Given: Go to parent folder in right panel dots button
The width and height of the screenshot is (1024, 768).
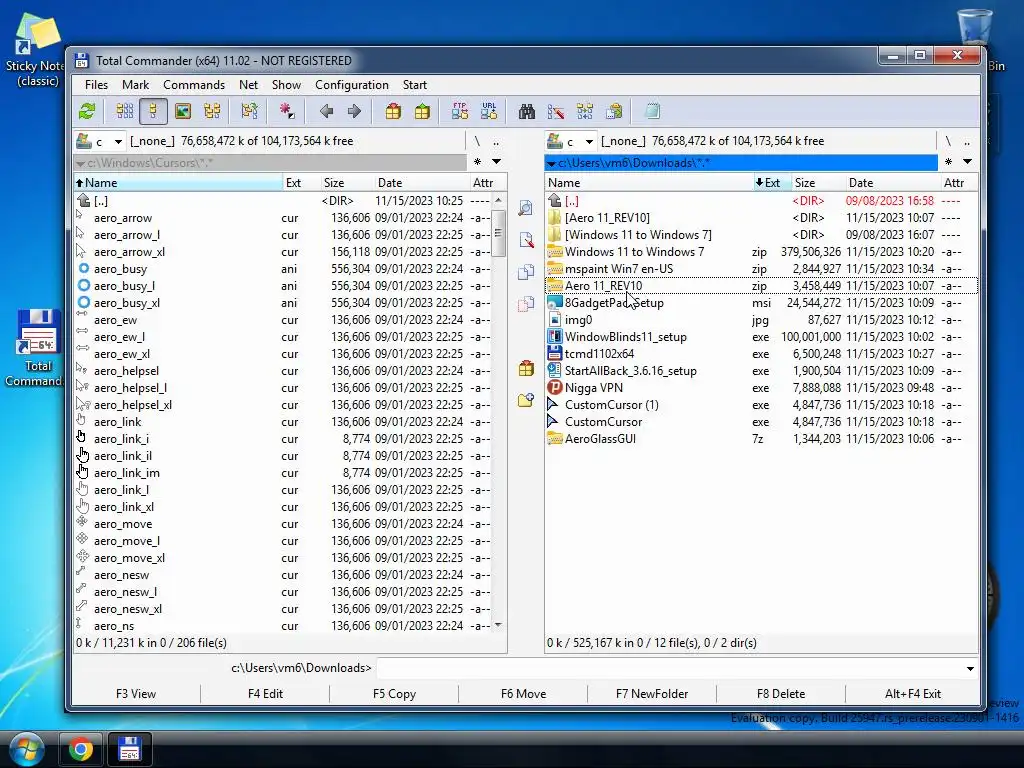Looking at the screenshot, I should coord(967,141).
